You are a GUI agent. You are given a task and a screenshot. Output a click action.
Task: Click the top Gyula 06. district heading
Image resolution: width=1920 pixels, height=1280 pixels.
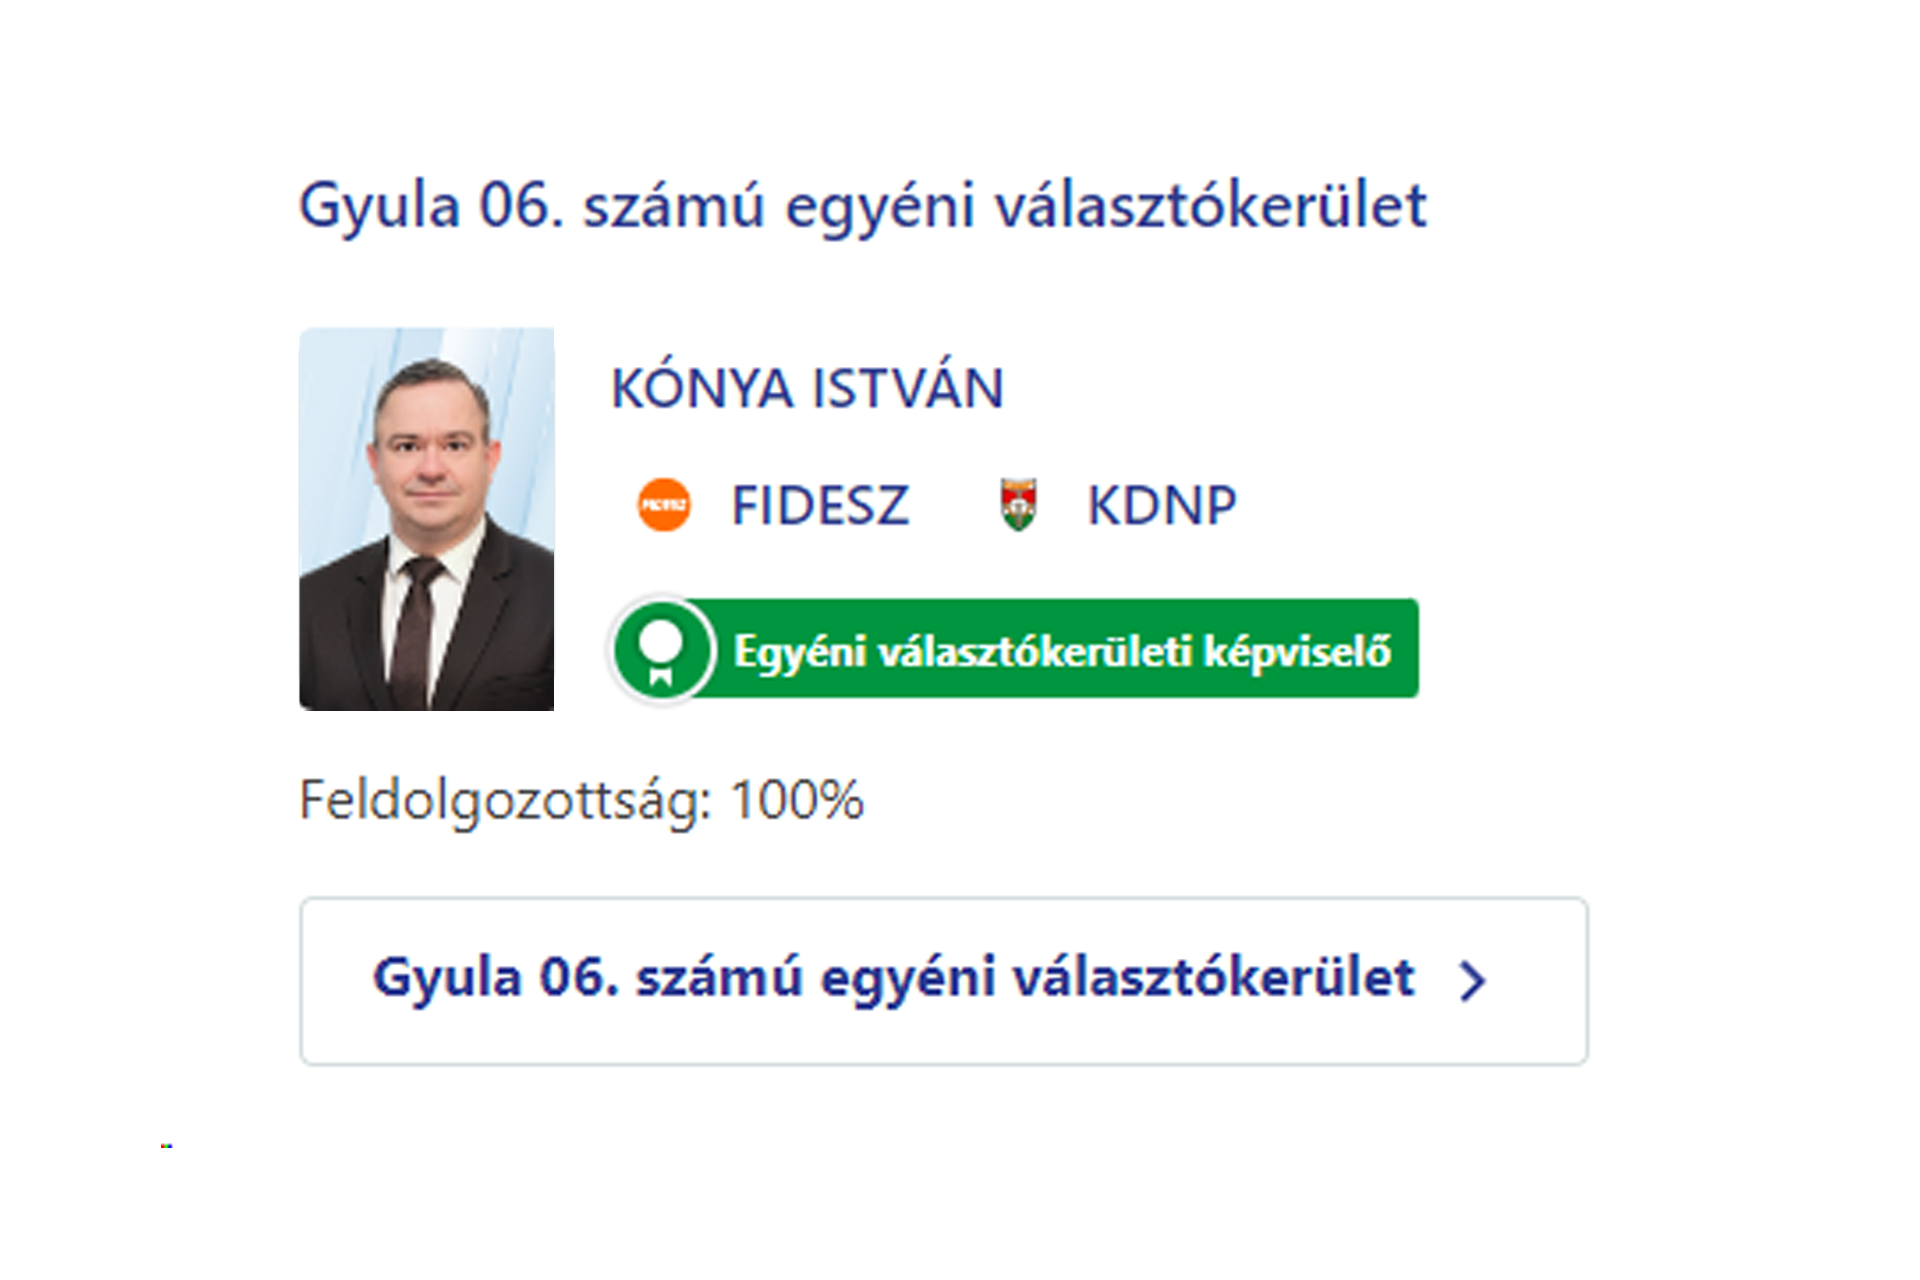click(862, 206)
